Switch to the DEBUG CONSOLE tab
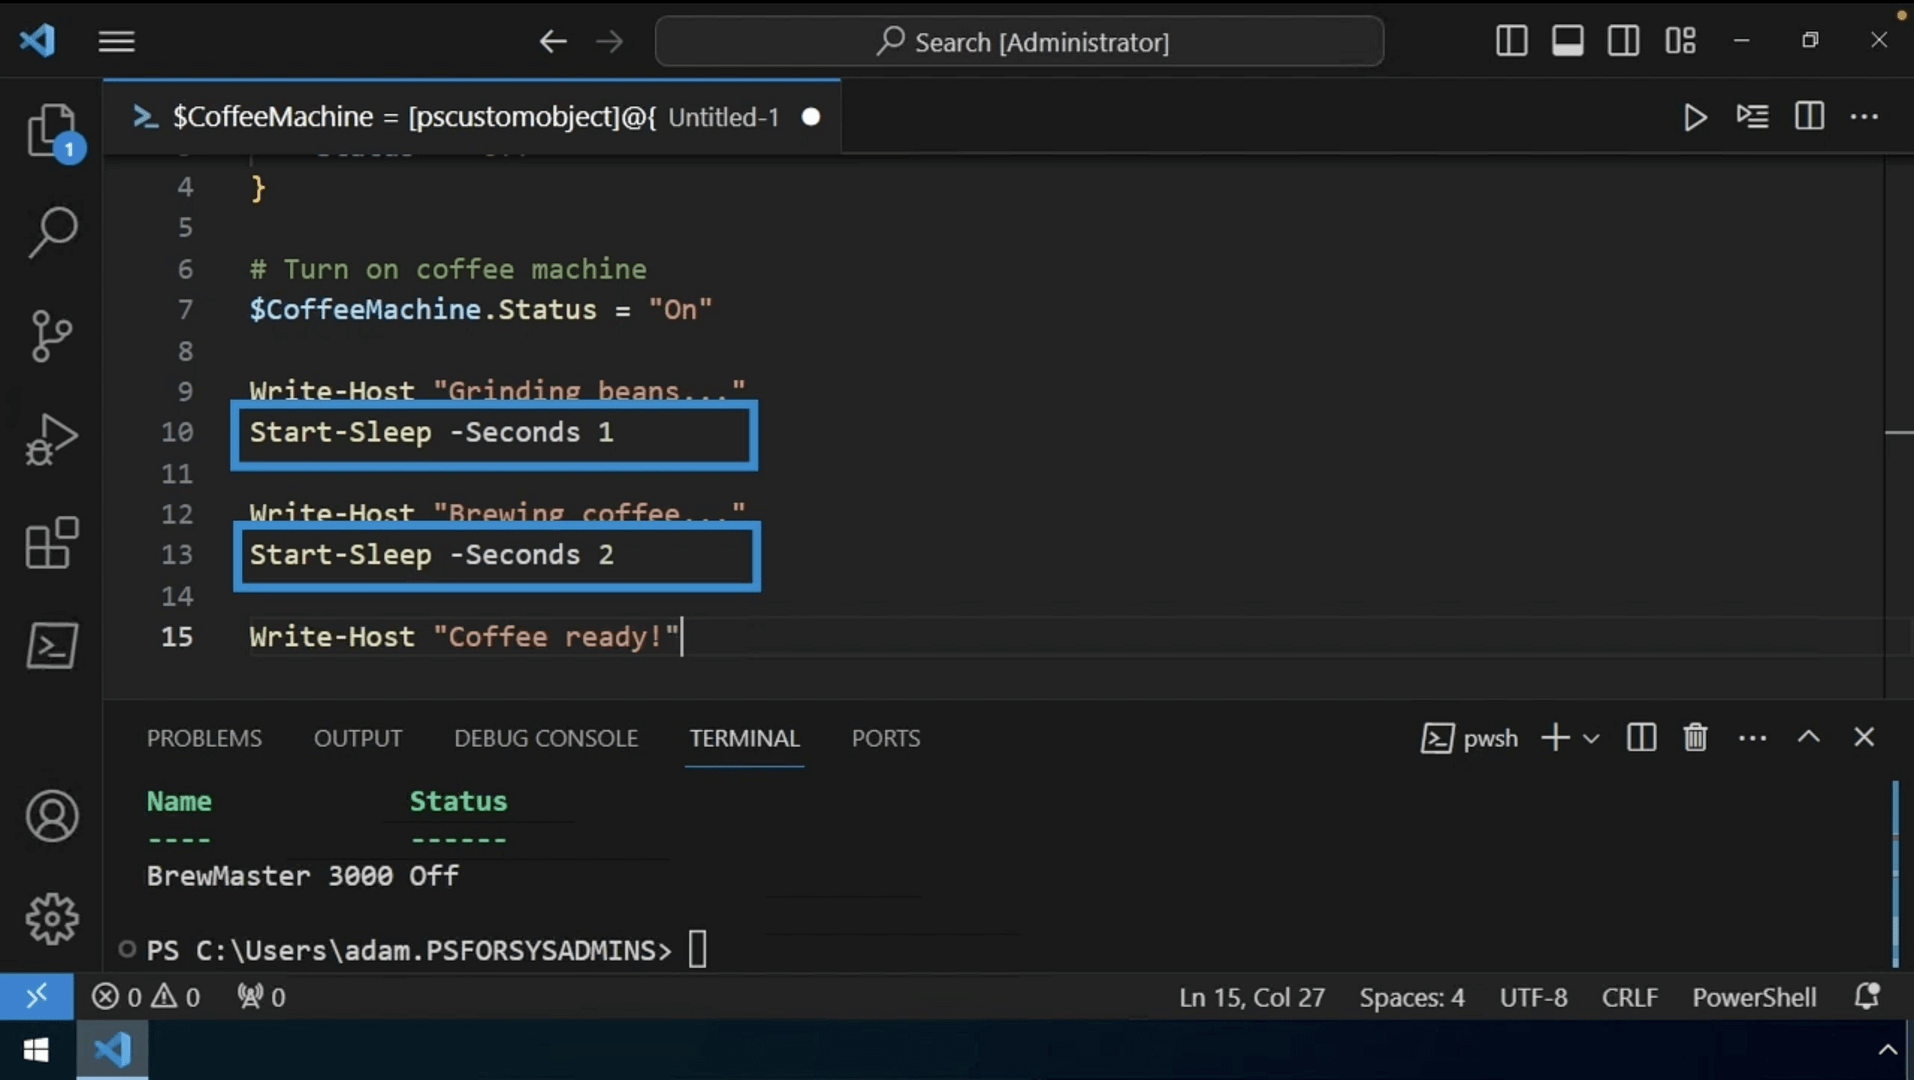This screenshot has height=1080, width=1914. coord(546,738)
